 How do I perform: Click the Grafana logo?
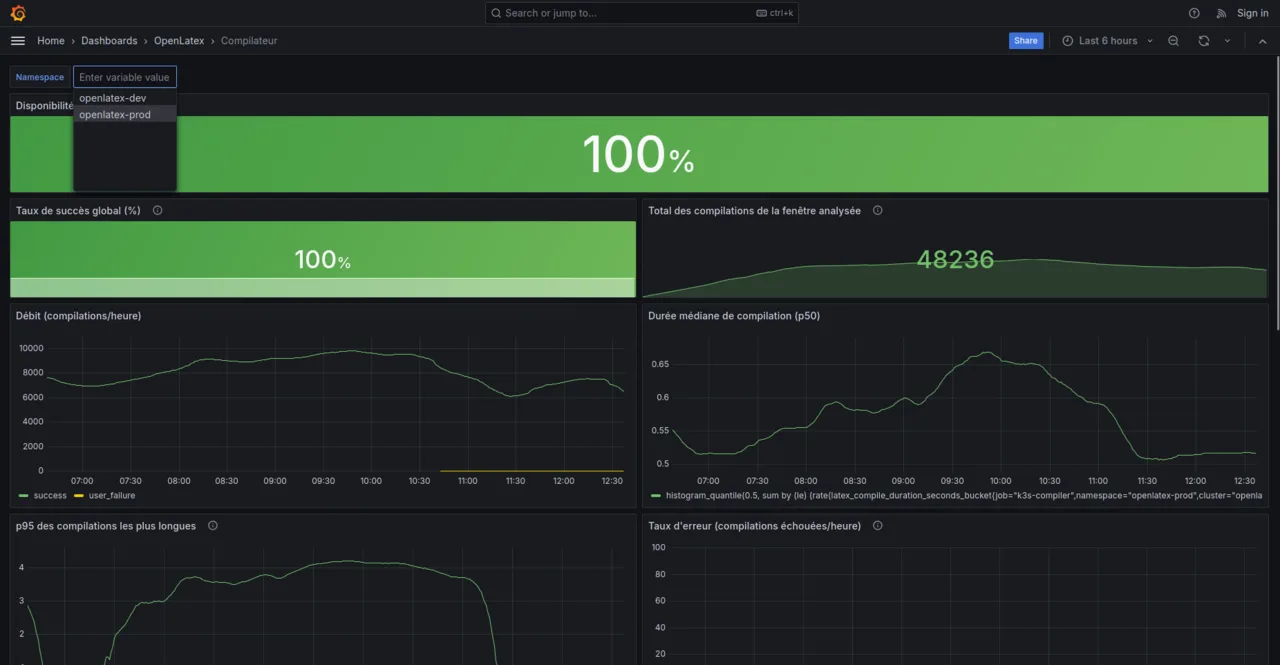[x=18, y=13]
